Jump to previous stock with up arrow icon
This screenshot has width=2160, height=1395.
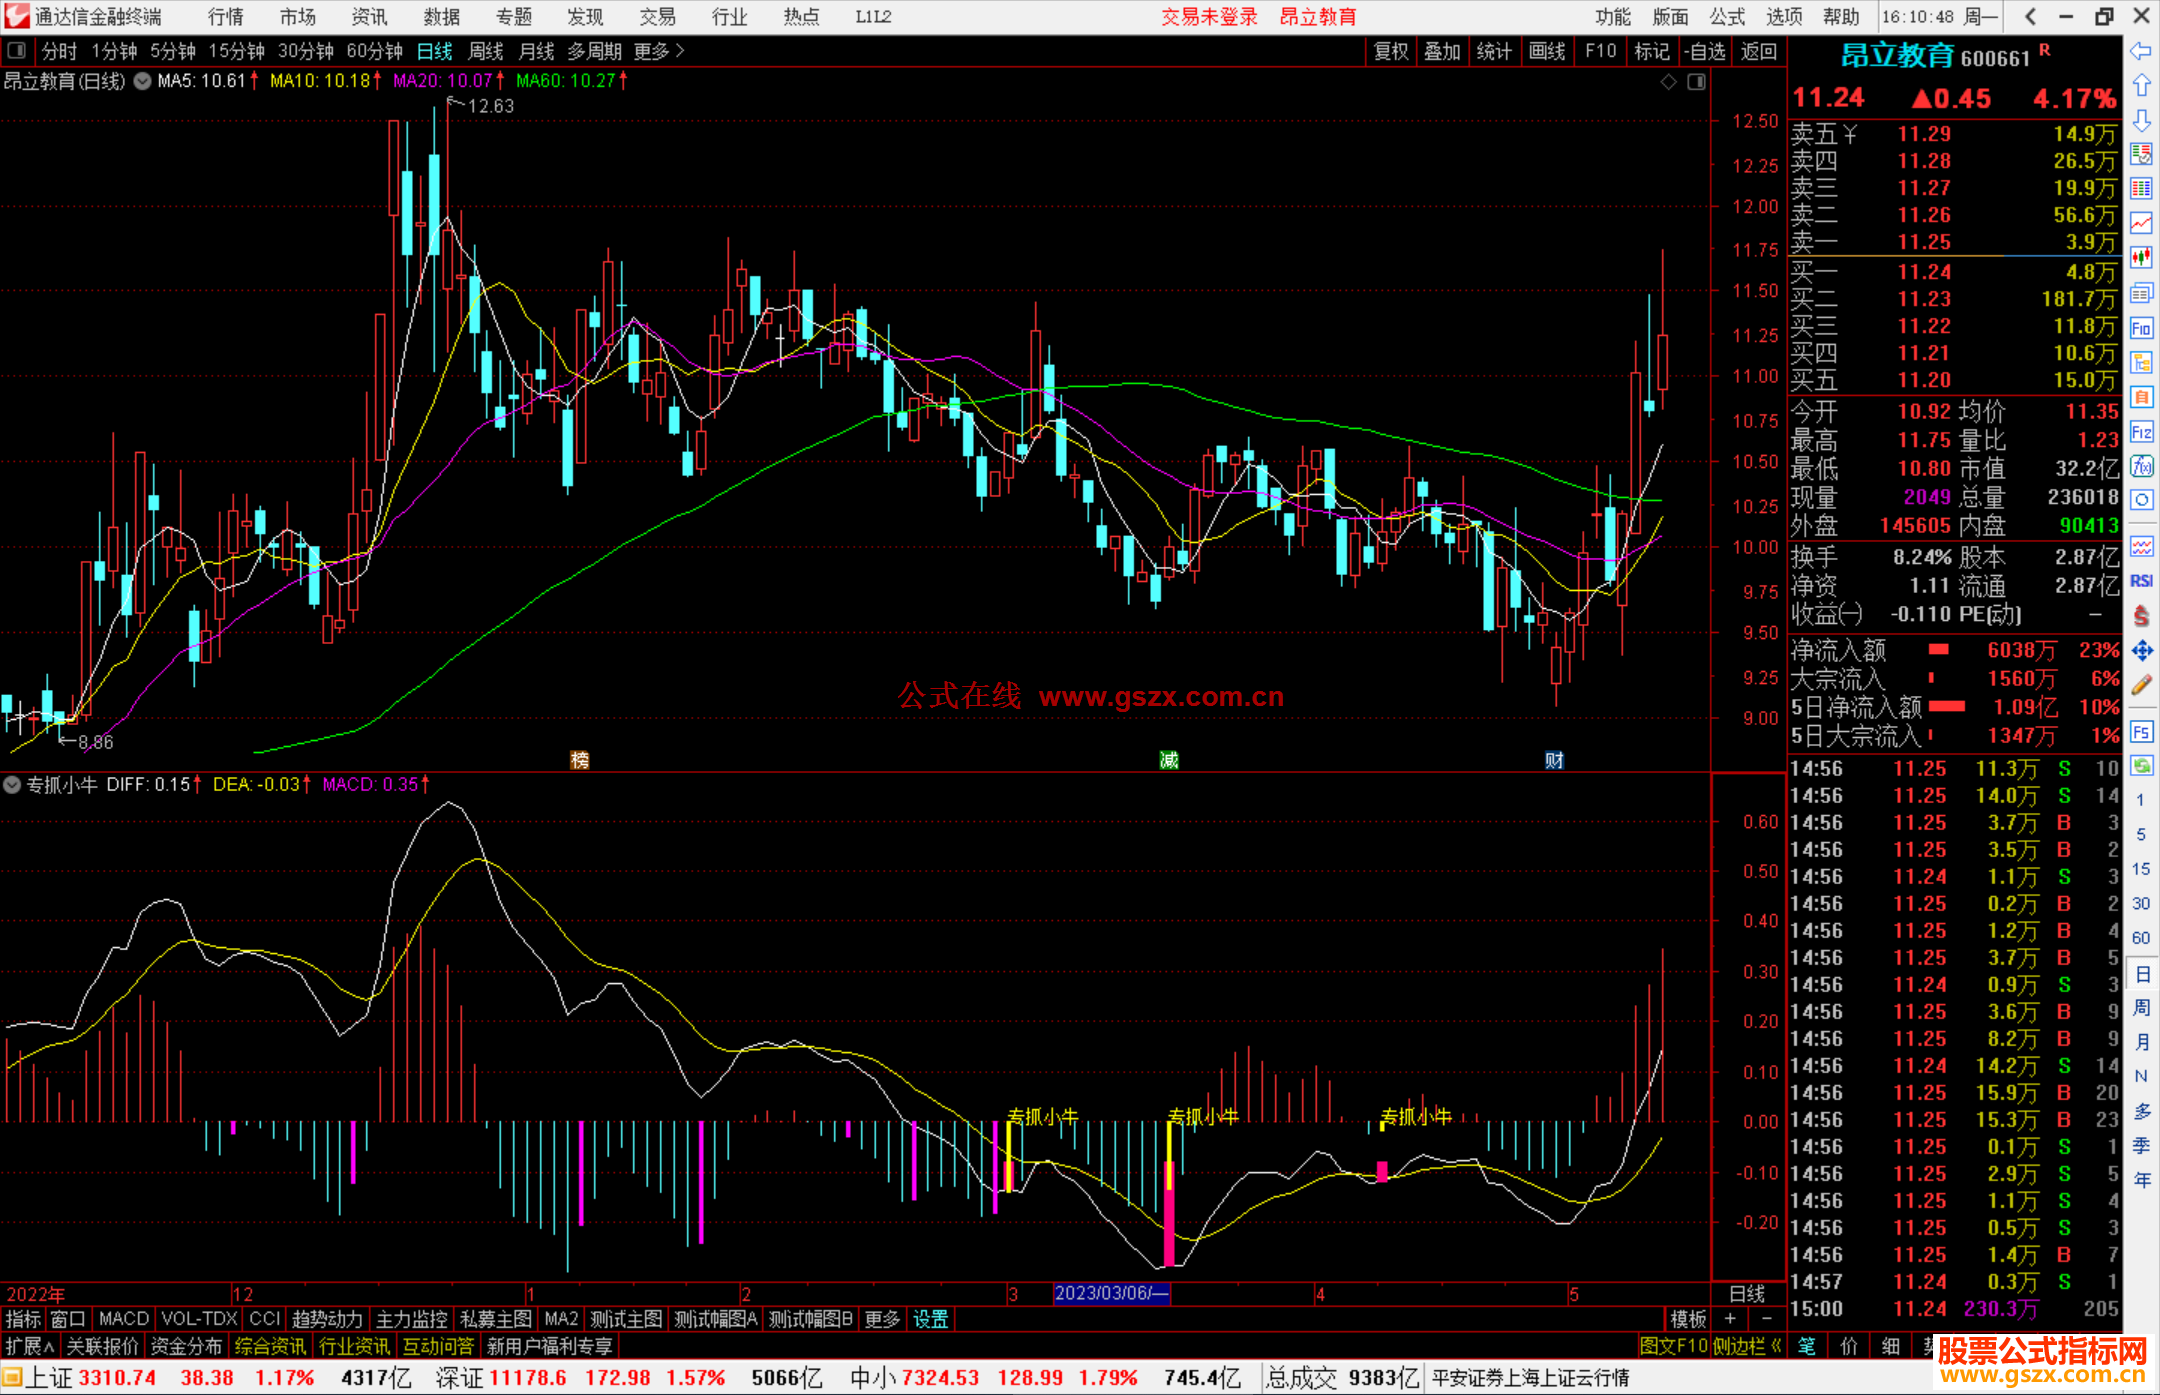[x=2141, y=86]
